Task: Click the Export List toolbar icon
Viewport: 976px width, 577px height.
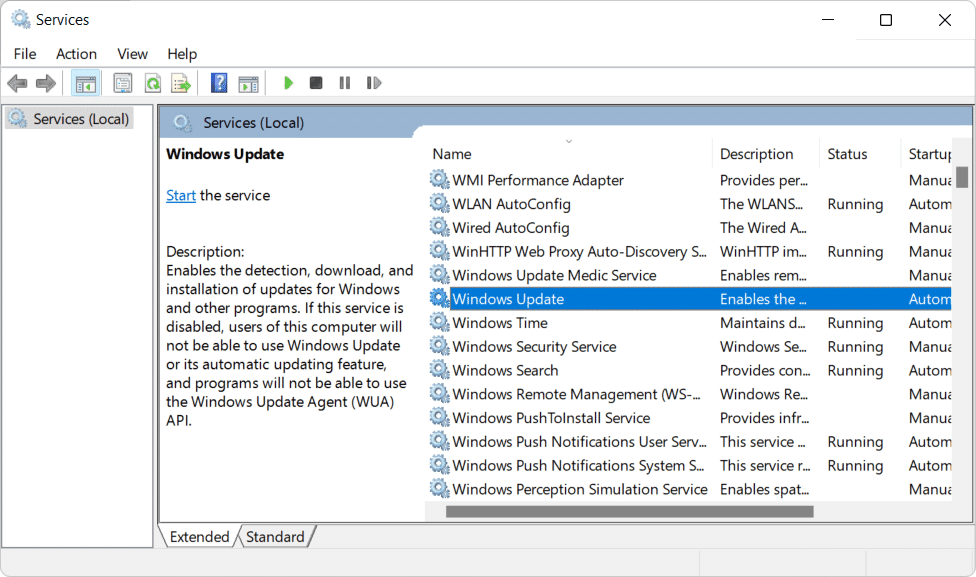Action: click(x=181, y=83)
